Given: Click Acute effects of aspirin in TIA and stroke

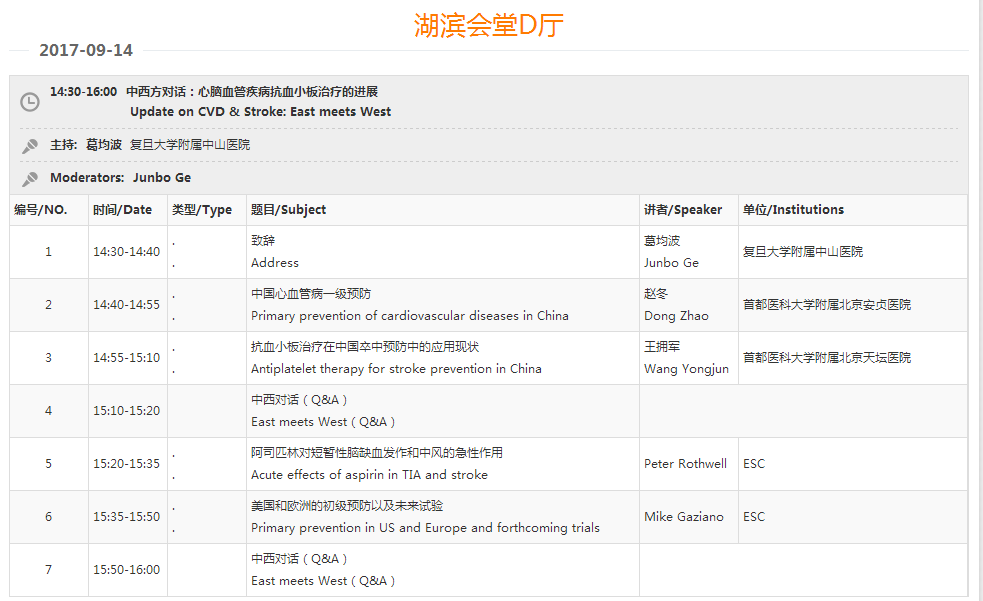Looking at the screenshot, I should point(369,475).
